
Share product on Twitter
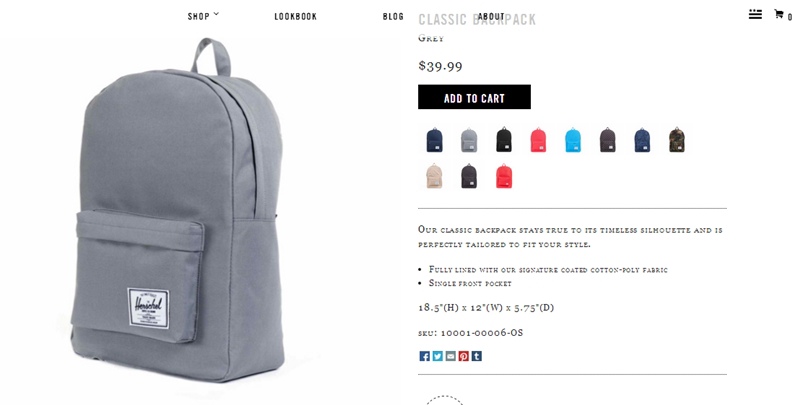(438, 356)
